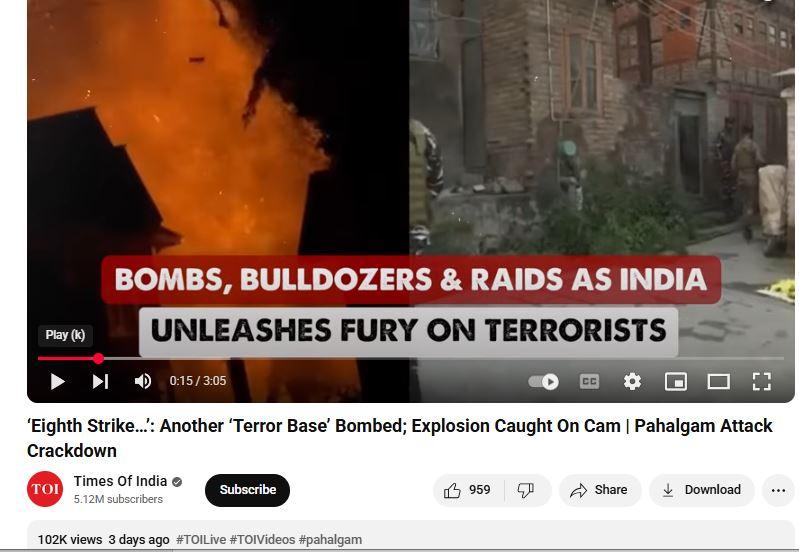
Task: Dislike this video
Action: coord(527,490)
